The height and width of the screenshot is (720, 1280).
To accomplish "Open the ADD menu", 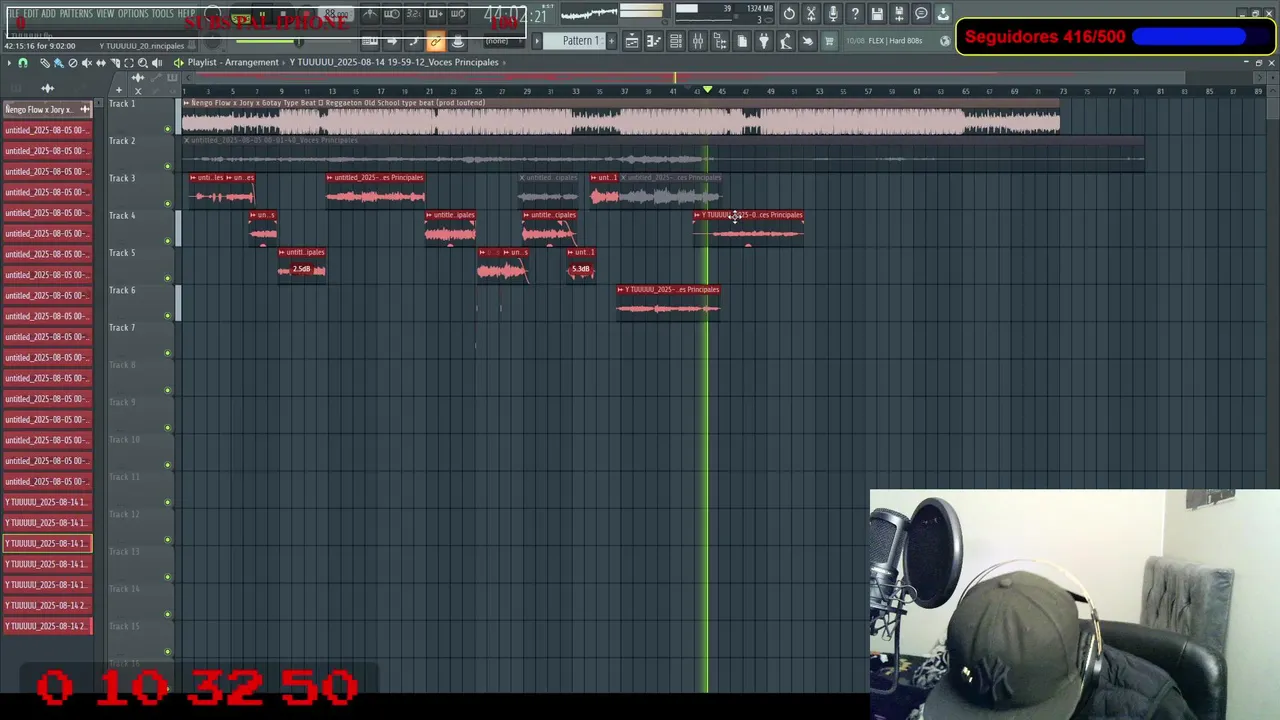I will (49, 13).
